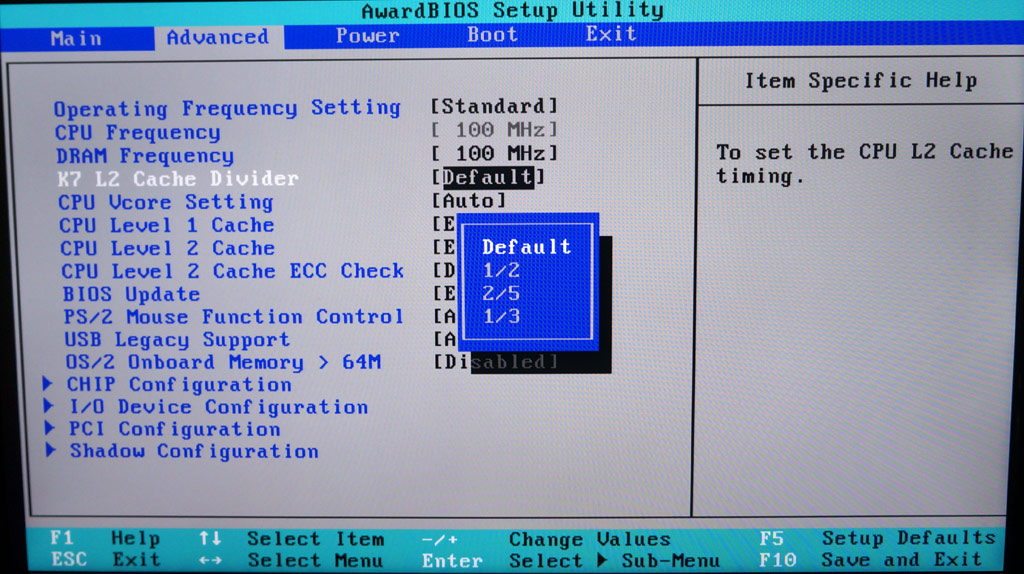Select USB Legacy Support label

(x=177, y=340)
